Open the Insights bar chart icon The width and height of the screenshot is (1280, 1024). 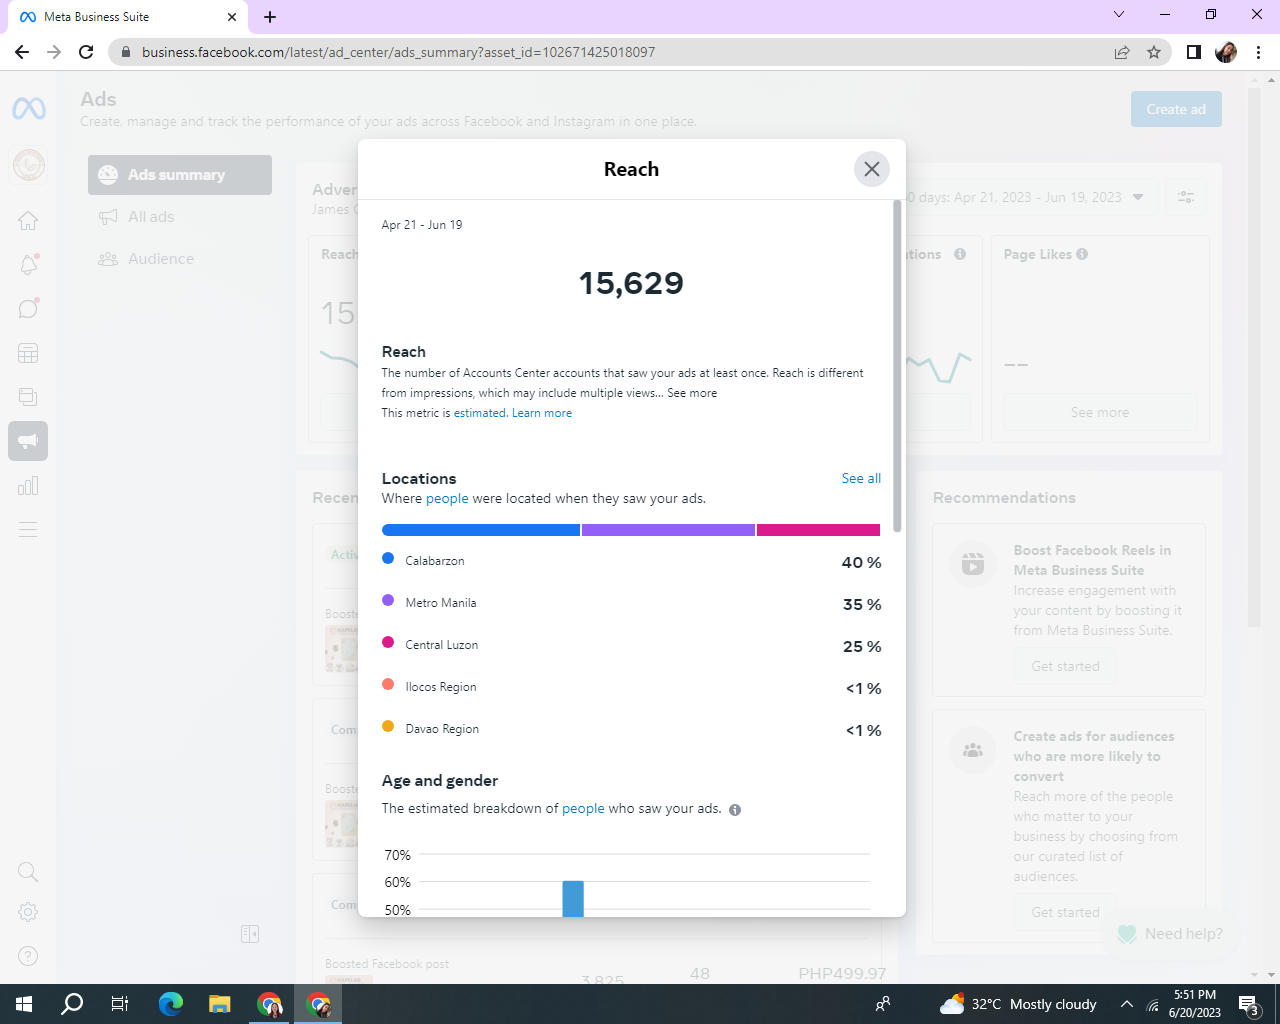(x=28, y=486)
